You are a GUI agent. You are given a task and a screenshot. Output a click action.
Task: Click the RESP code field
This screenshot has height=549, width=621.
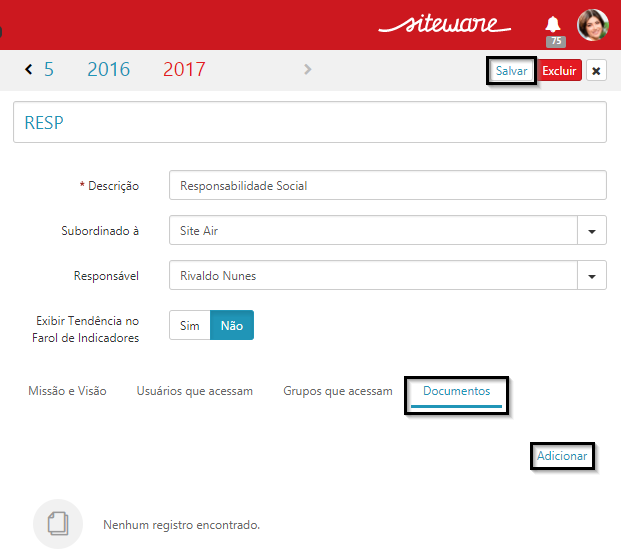(x=310, y=122)
